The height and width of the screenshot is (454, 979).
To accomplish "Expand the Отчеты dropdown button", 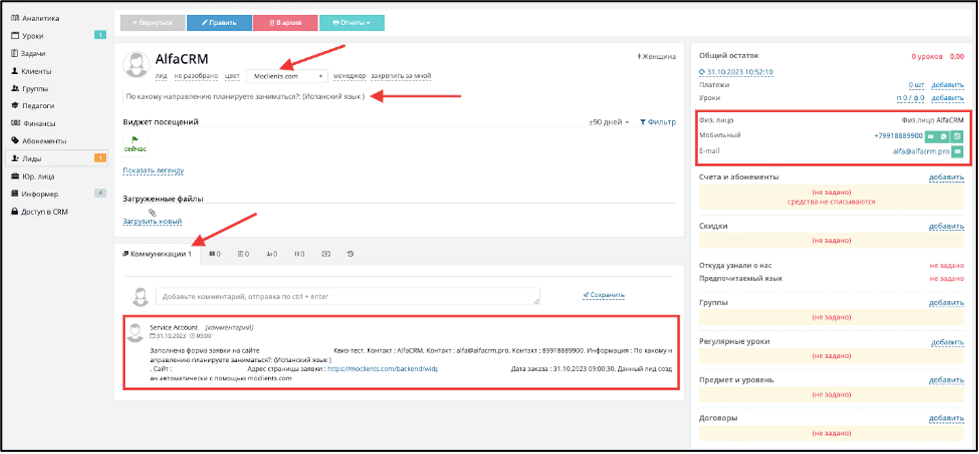I will click(x=352, y=22).
